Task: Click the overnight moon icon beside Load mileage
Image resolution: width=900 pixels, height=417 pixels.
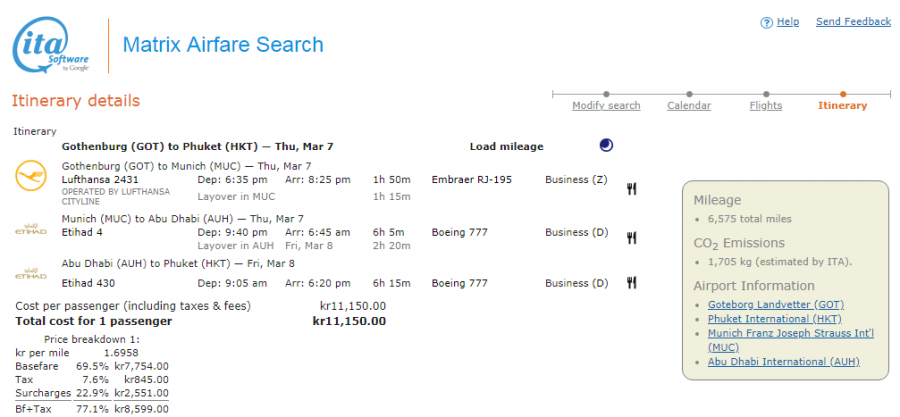Action: point(606,145)
